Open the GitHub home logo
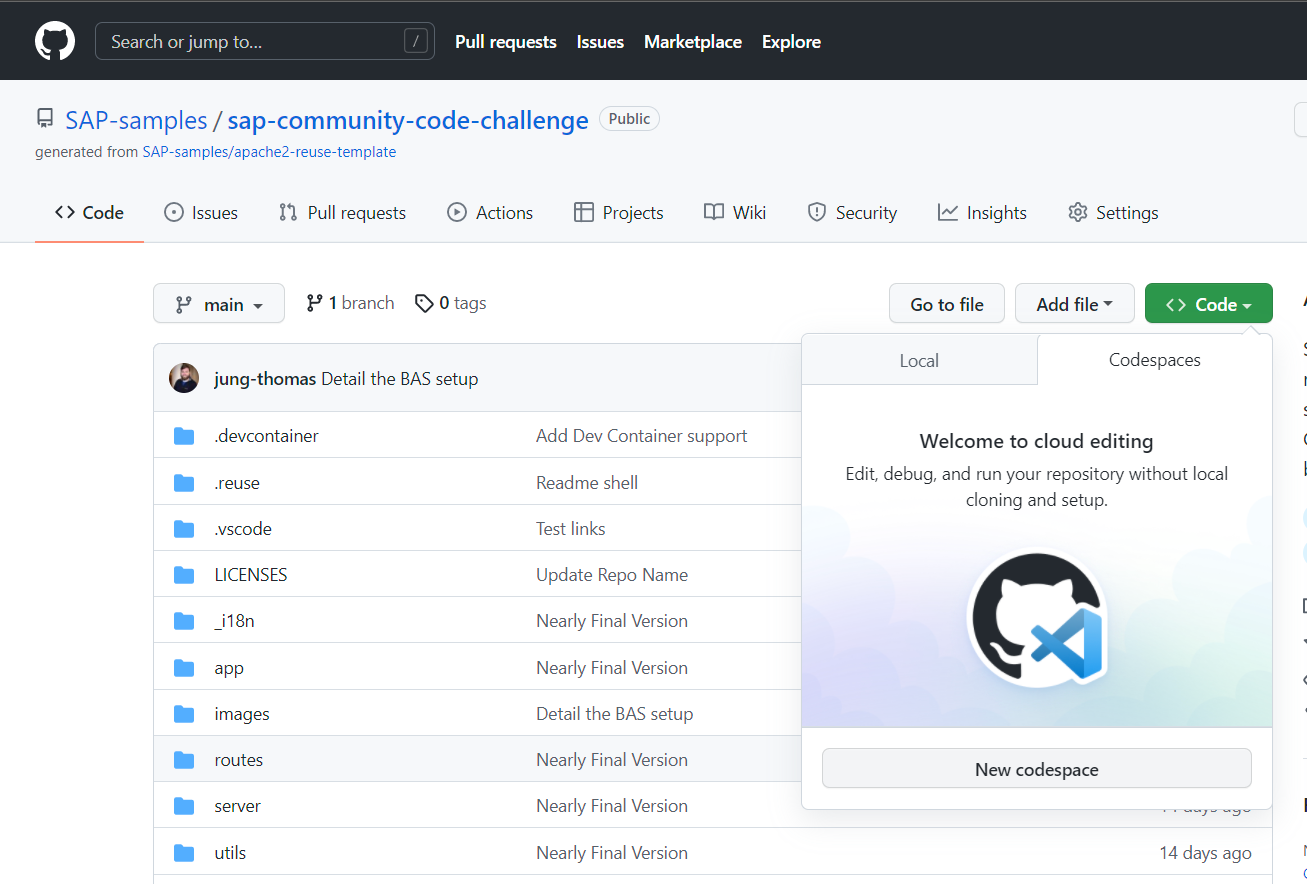The image size is (1307, 884). coord(55,42)
